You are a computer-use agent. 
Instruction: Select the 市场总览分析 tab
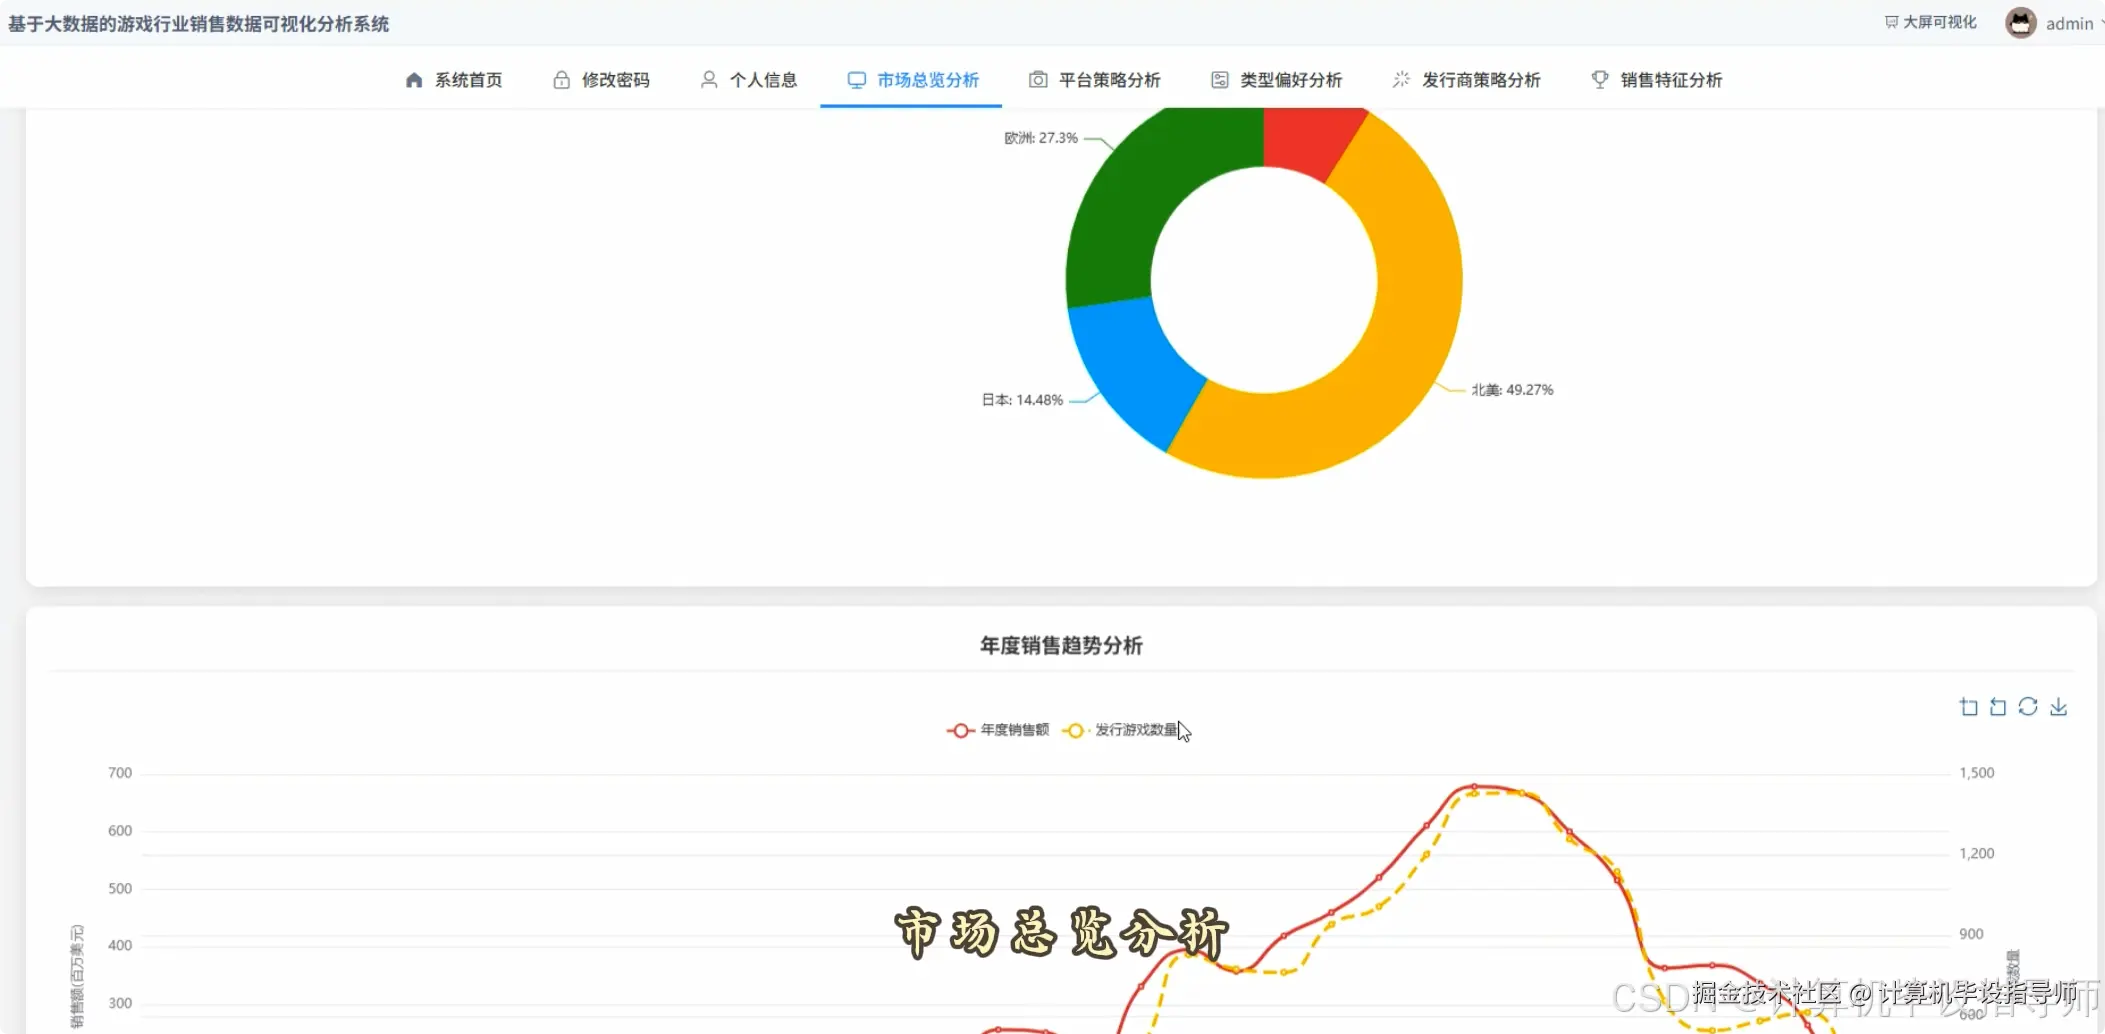click(911, 80)
